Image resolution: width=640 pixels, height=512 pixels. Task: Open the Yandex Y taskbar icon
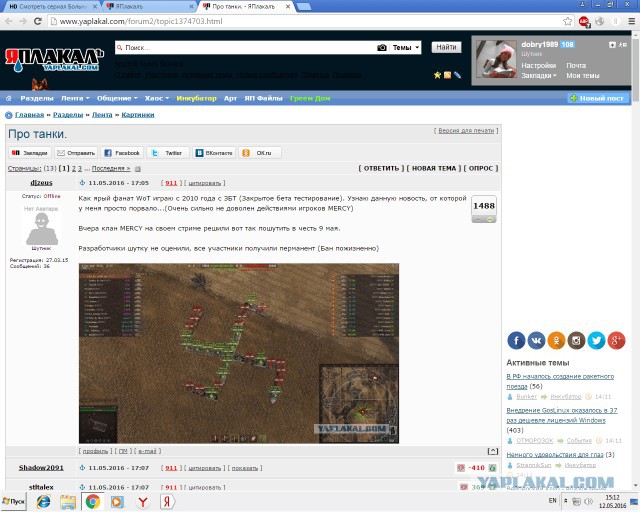[x=142, y=501]
